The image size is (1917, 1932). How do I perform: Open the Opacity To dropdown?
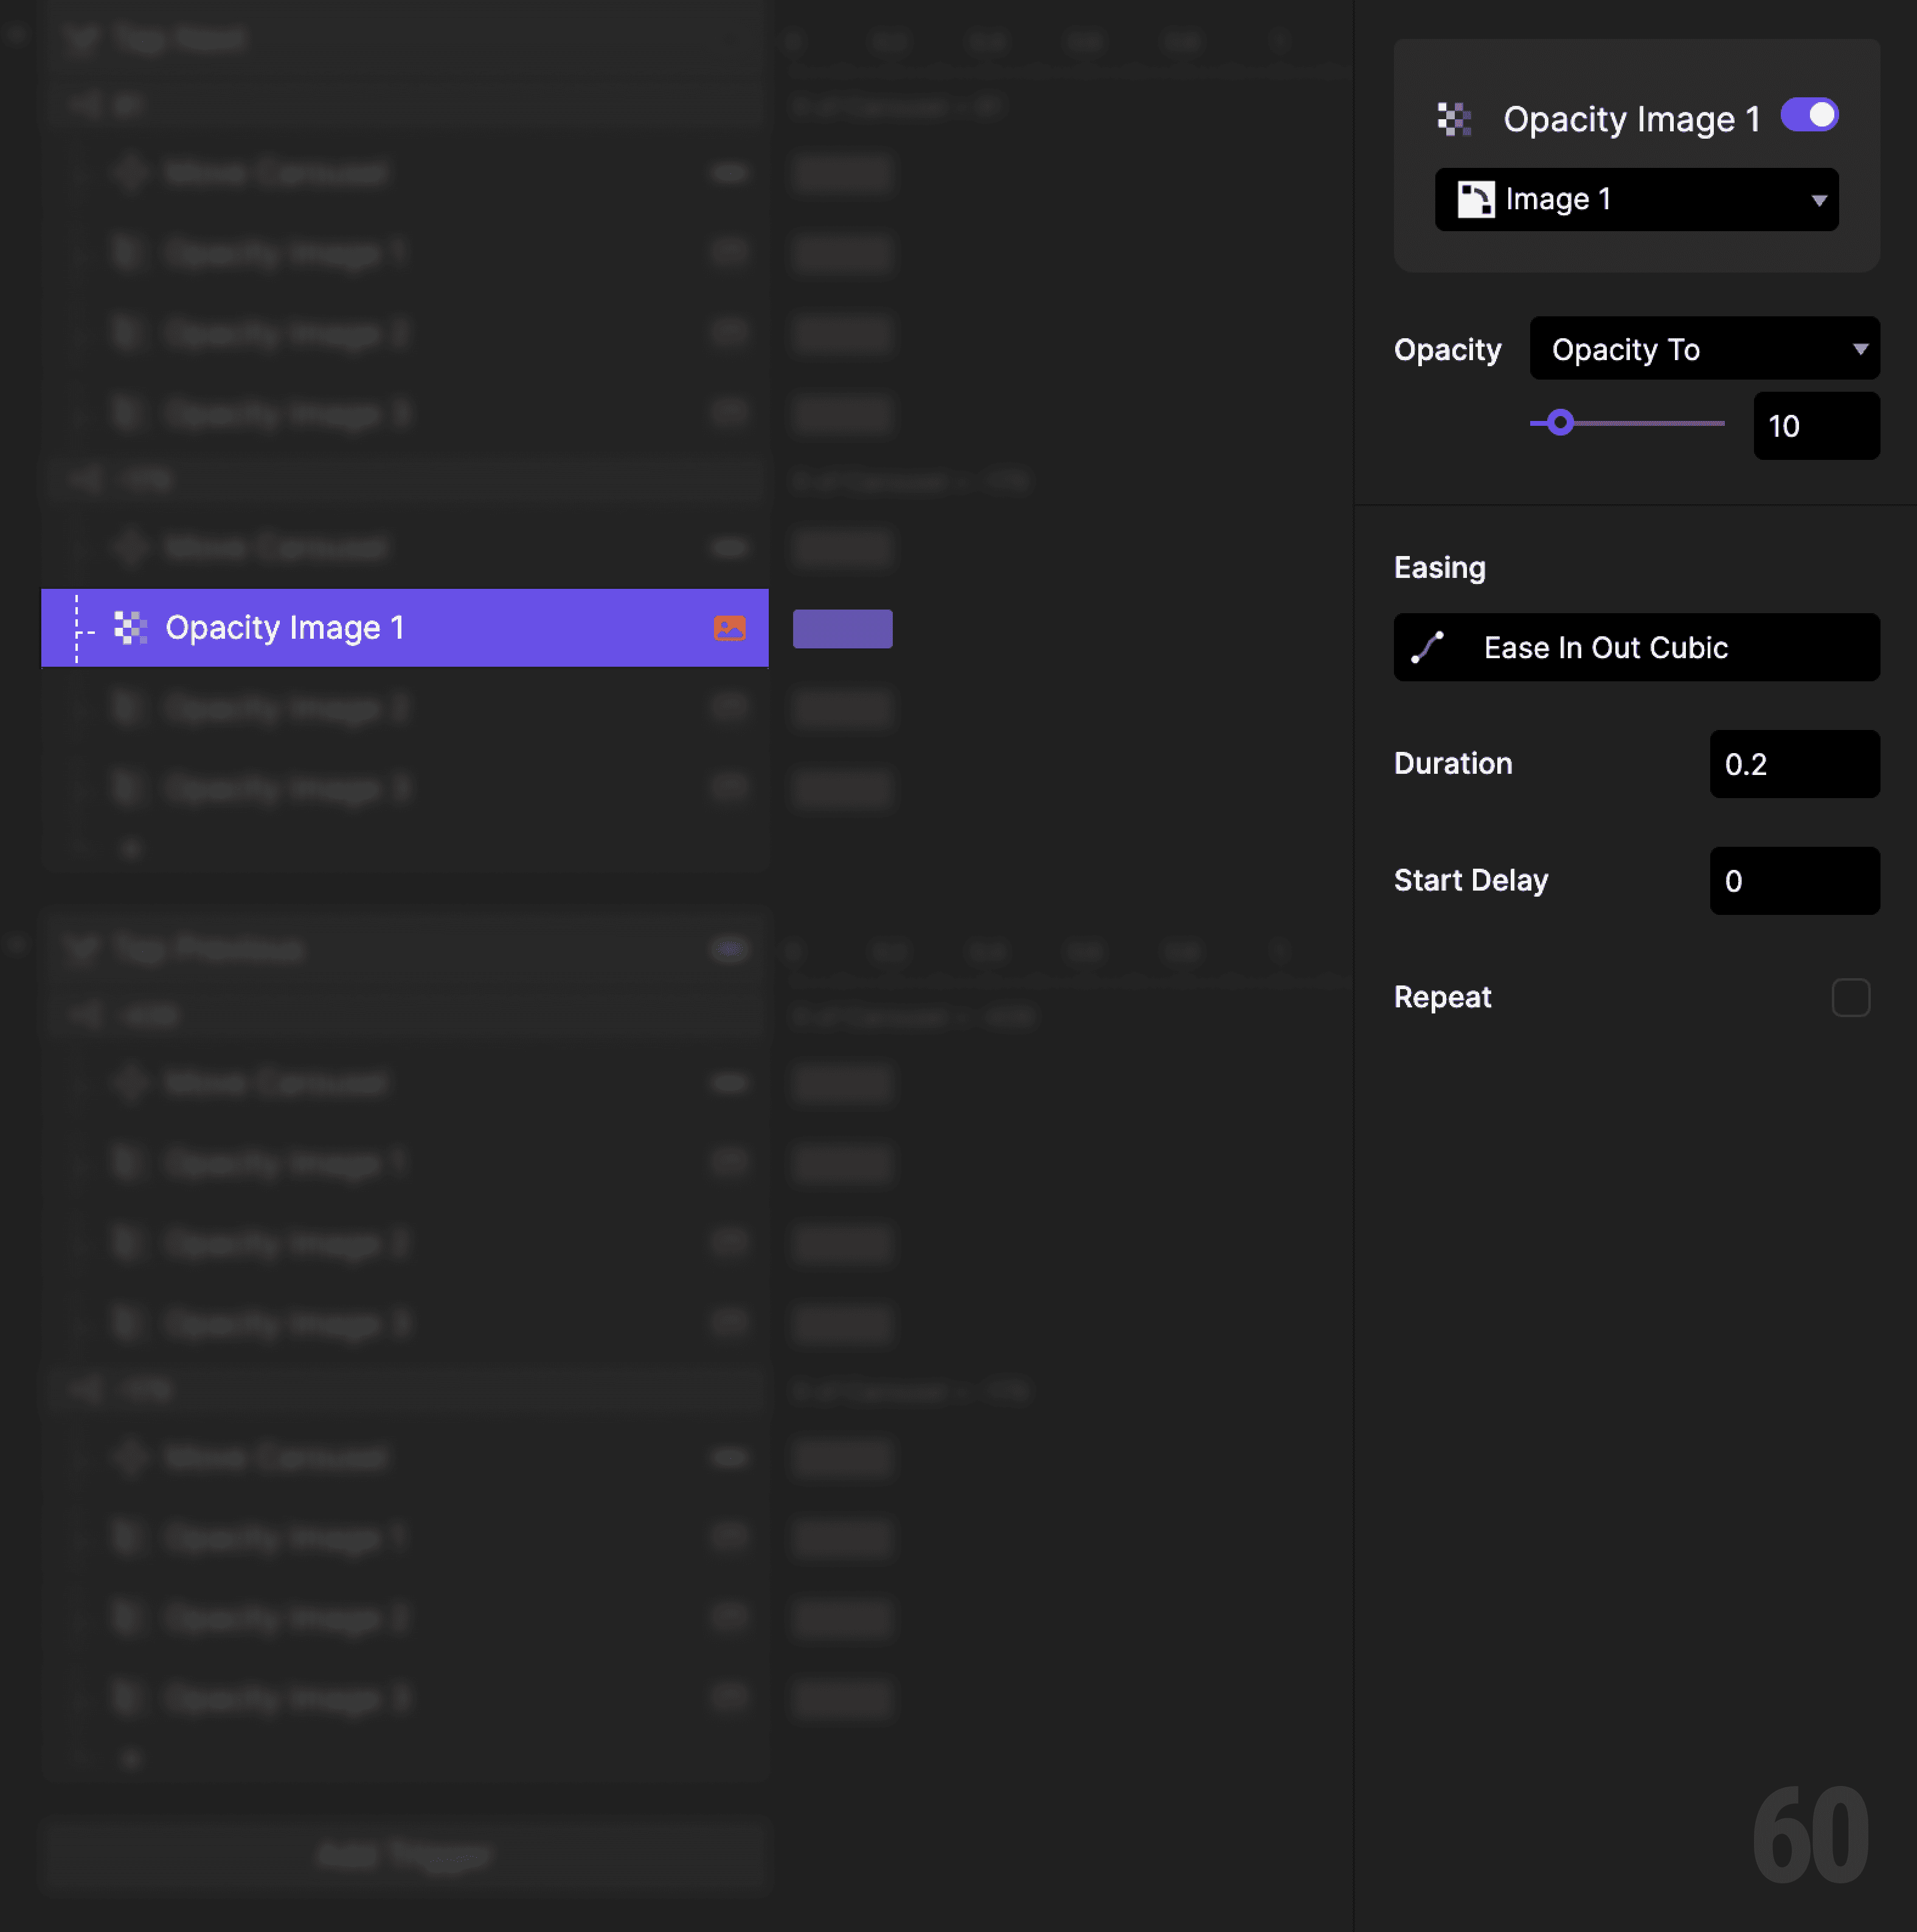(x=1704, y=349)
